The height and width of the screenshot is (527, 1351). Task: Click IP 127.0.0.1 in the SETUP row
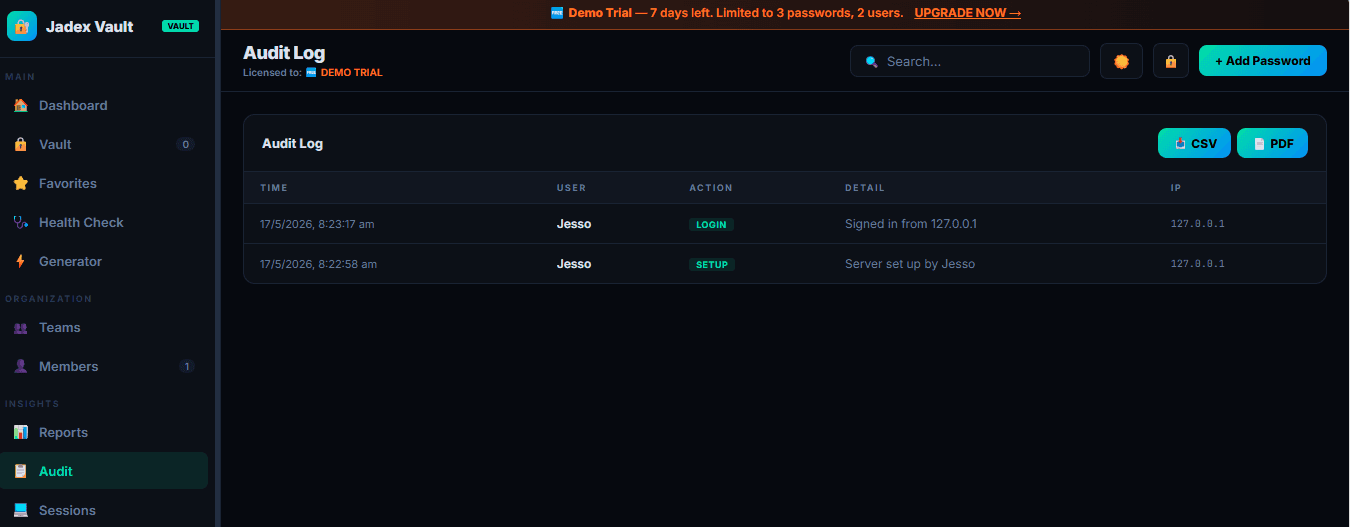coord(1197,264)
